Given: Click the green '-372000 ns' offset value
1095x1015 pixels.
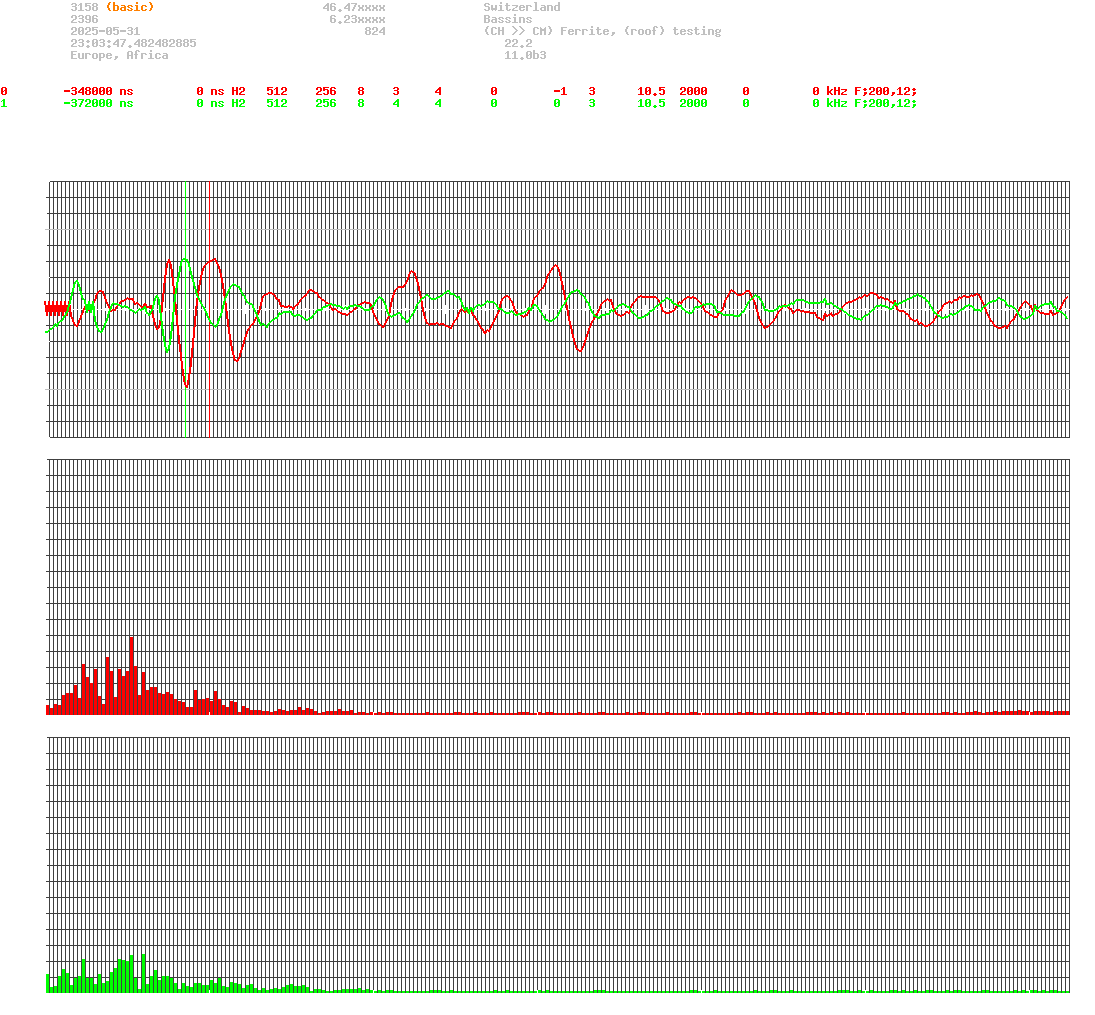Looking at the screenshot, I should click(x=98, y=103).
